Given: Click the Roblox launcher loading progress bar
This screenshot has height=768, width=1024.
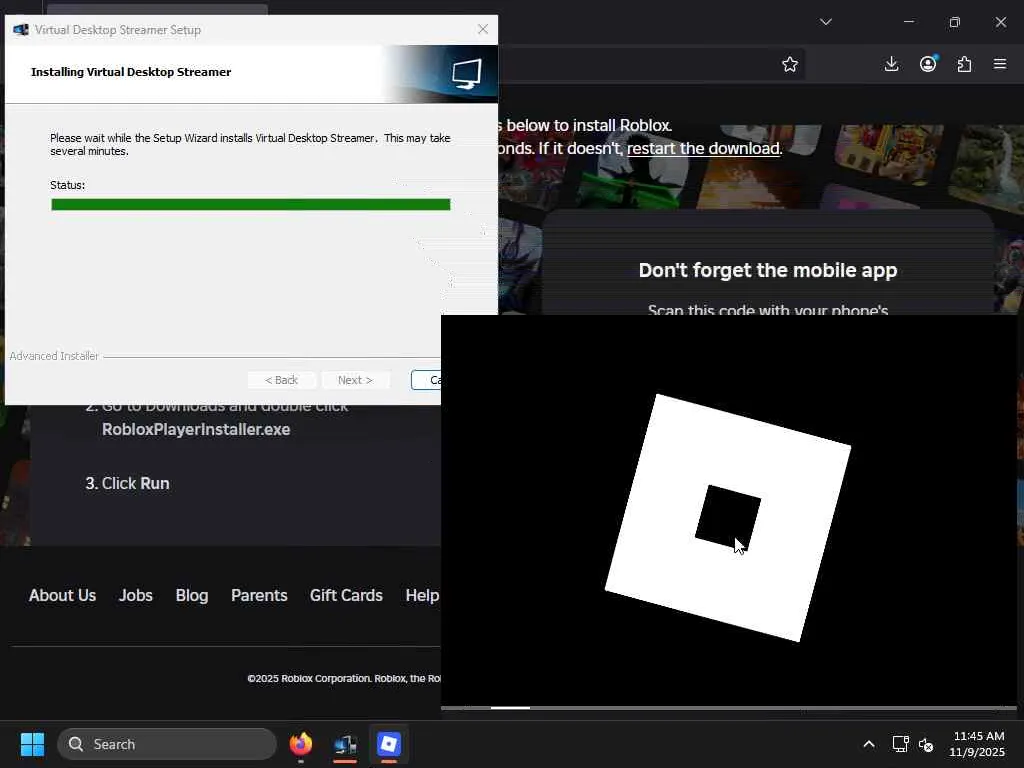Looking at the screenshot, I should 729,707.
